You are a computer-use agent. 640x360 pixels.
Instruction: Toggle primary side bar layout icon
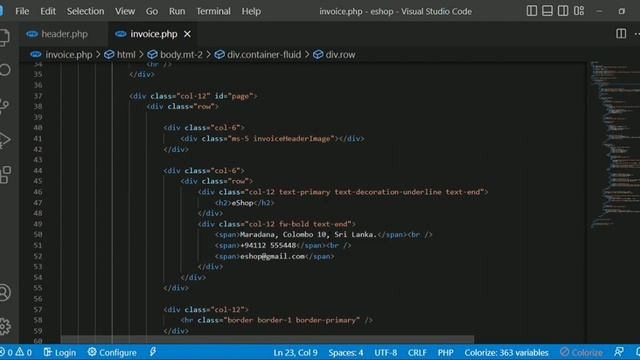pos(531,11)
